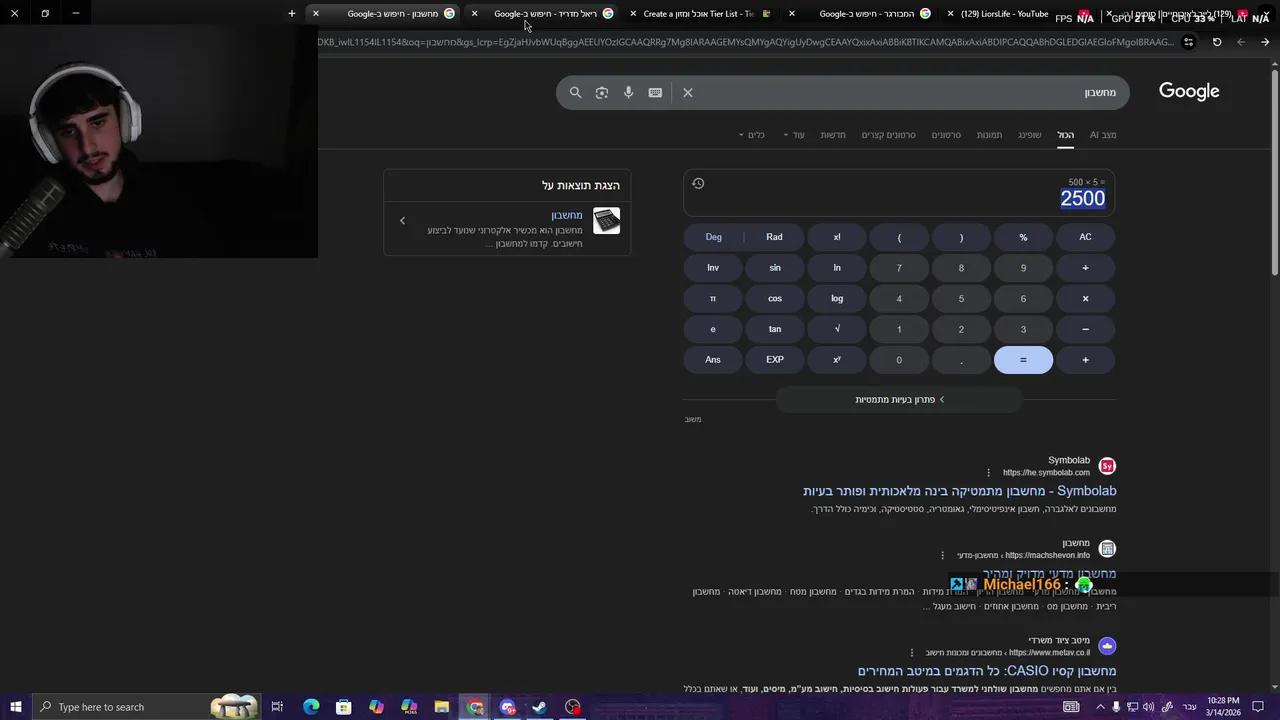Open File Explorer from taskbar
The width and height of the screenshot is (1280, 720).
441,707
